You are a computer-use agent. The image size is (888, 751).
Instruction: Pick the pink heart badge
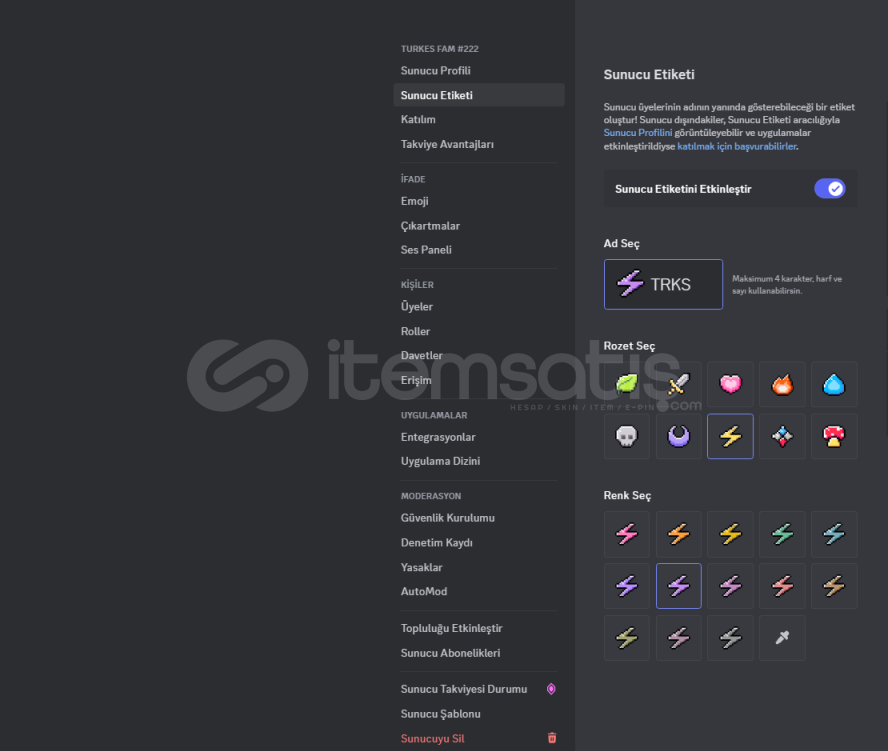coord(730,385)
